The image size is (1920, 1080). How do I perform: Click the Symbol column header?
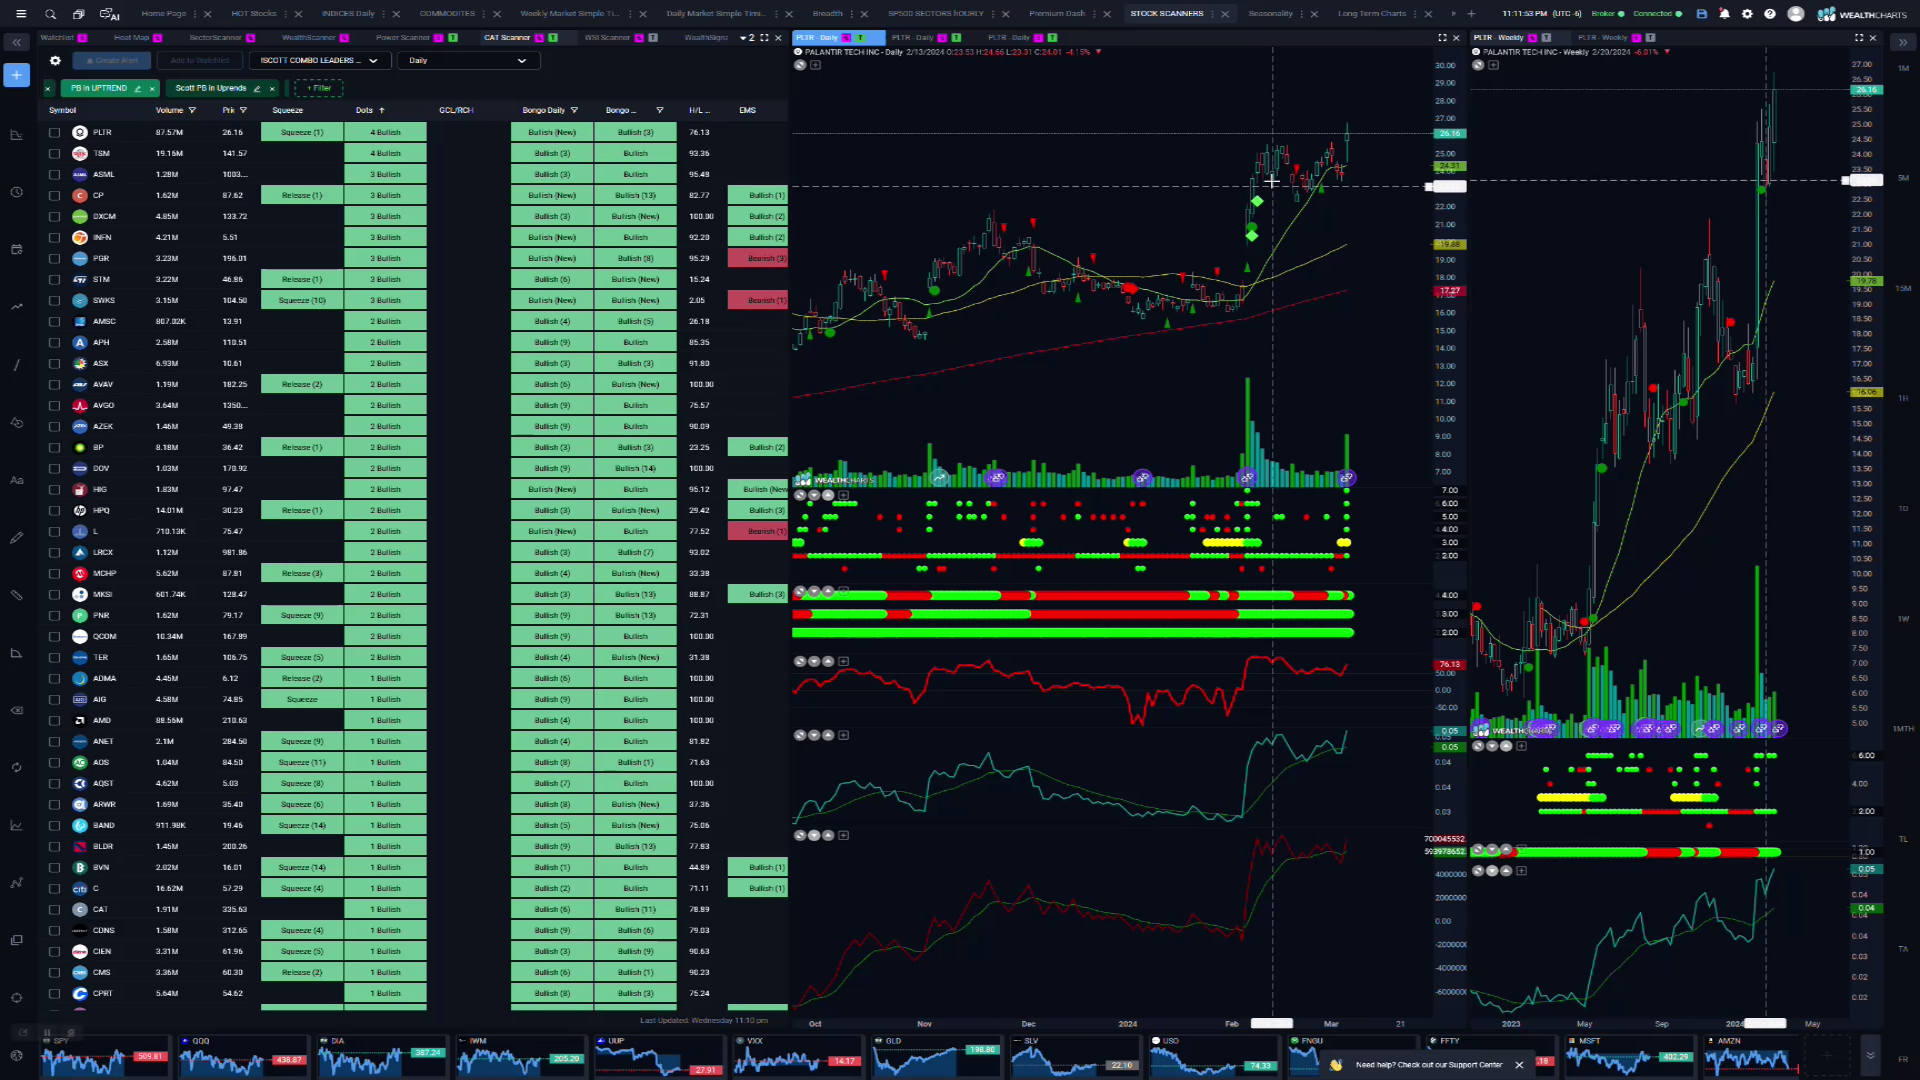point(62,110)
